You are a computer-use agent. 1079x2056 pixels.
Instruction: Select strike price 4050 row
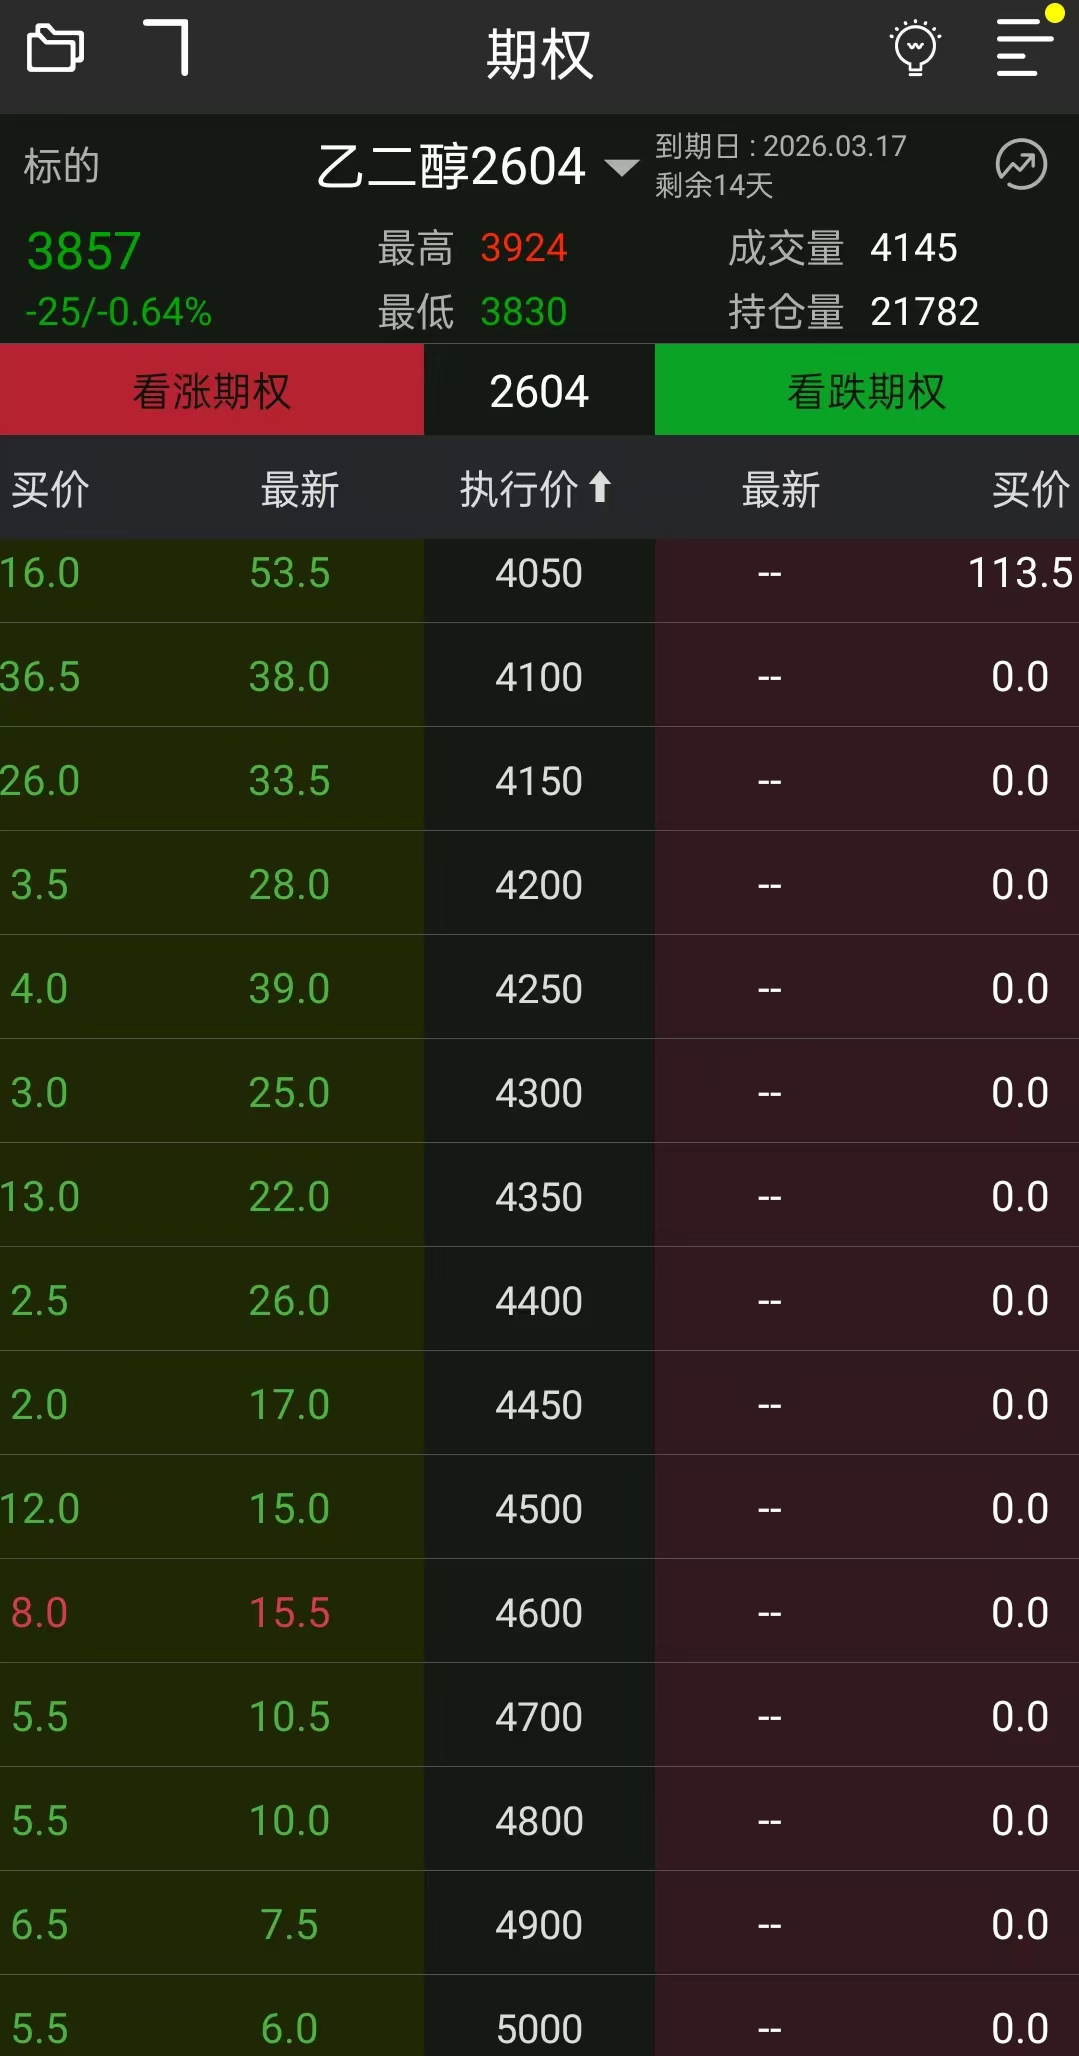pos(539,574)
